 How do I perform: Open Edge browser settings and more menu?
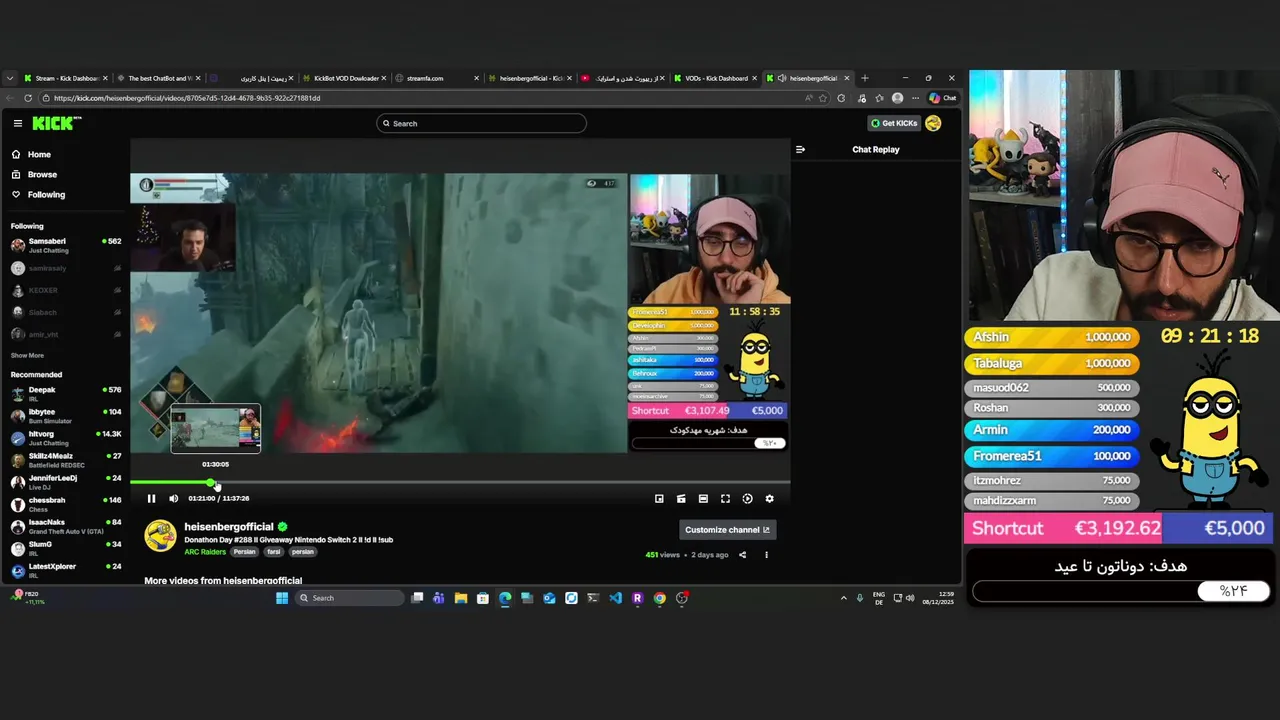(914, 98)
